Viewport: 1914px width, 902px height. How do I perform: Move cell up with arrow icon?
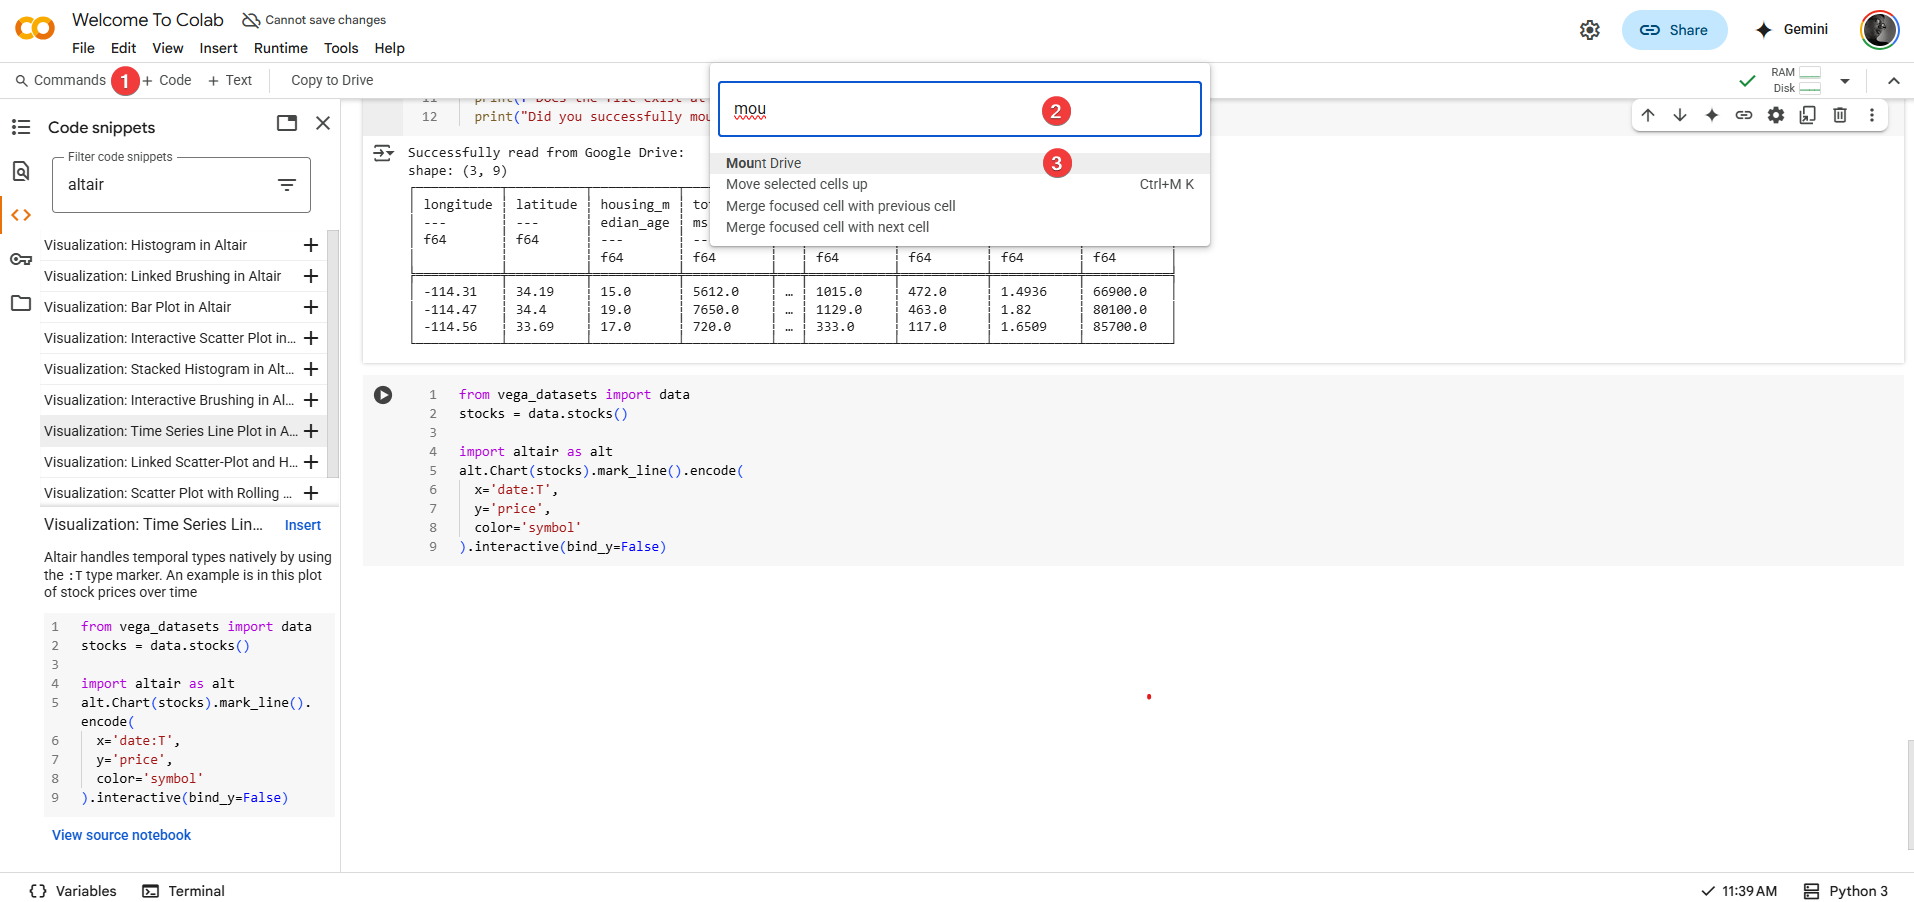[x=1648, y=115]
